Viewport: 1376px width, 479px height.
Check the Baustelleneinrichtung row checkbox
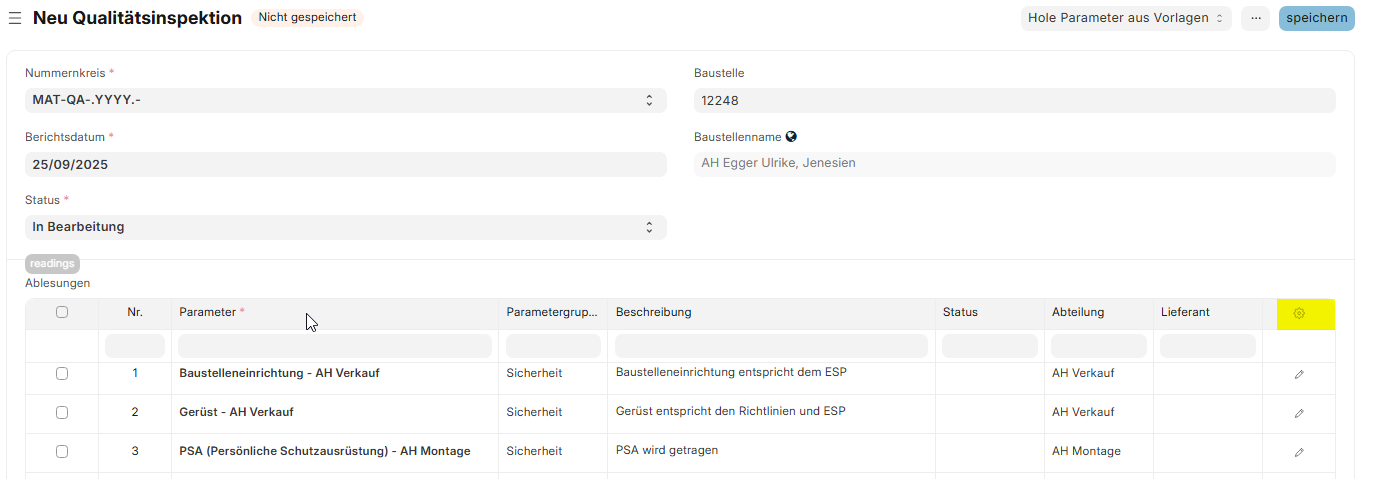62,373
